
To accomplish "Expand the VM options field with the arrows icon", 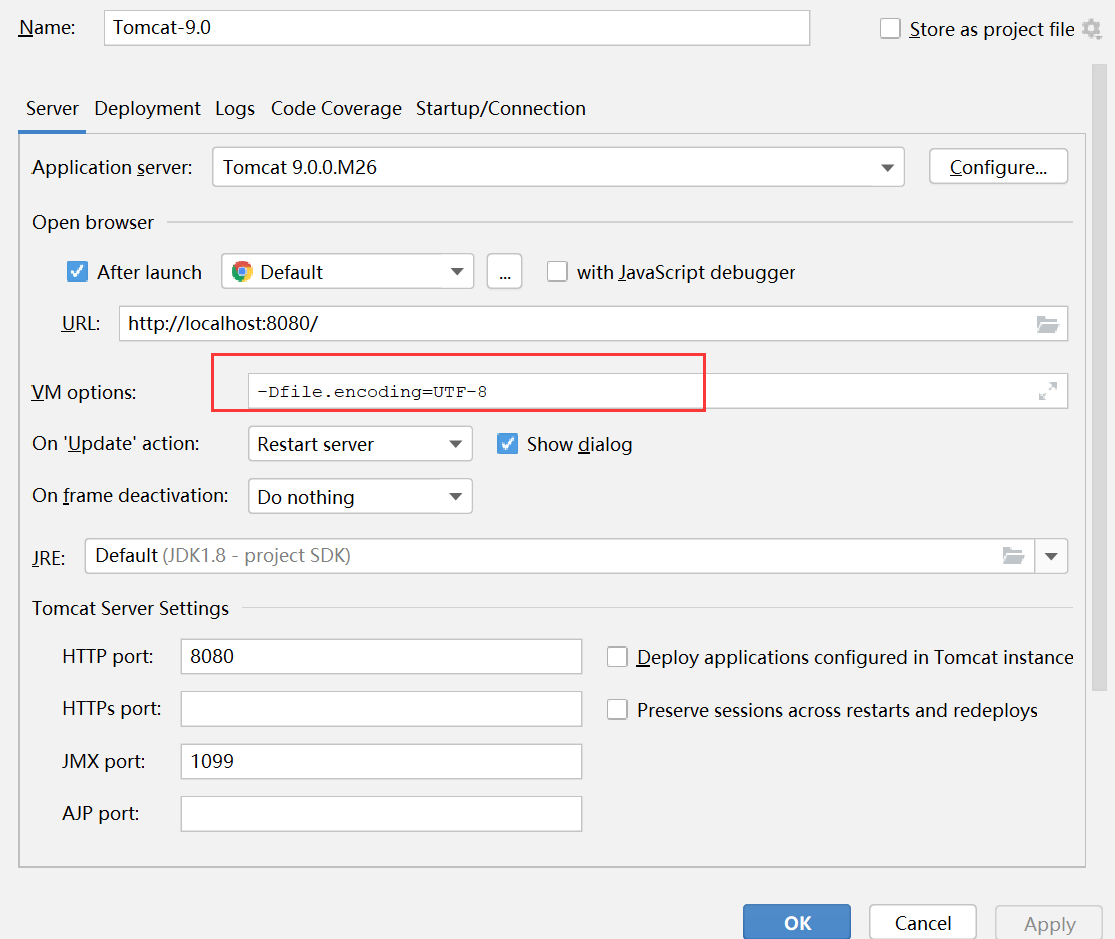I will click(1047, 391).
